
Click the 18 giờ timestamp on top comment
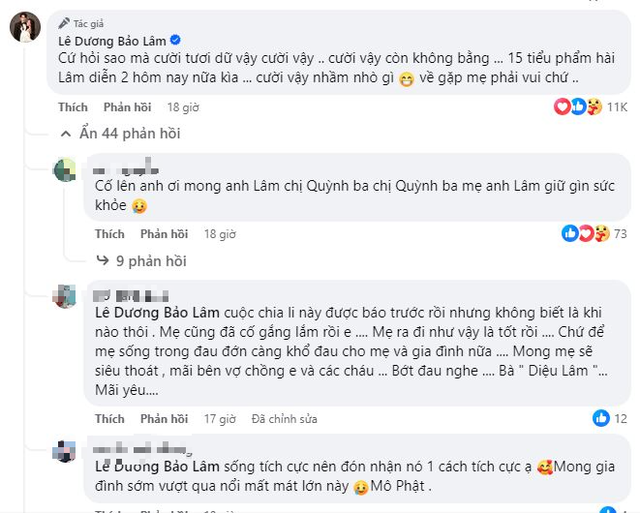[183, 107]
